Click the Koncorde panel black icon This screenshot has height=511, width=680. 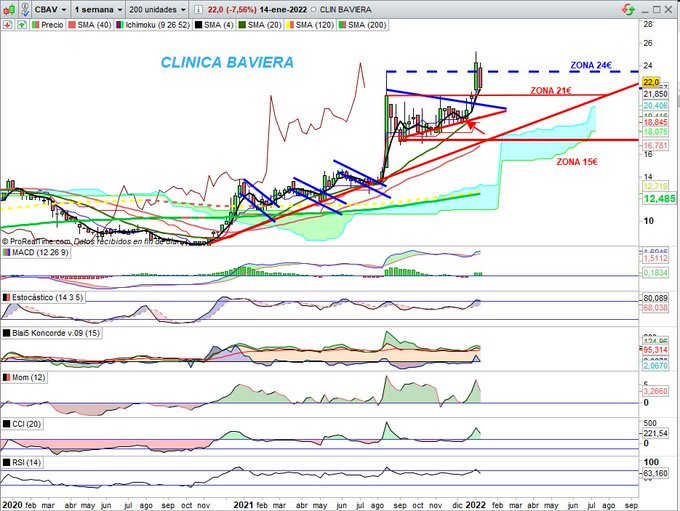pos(7,333)
